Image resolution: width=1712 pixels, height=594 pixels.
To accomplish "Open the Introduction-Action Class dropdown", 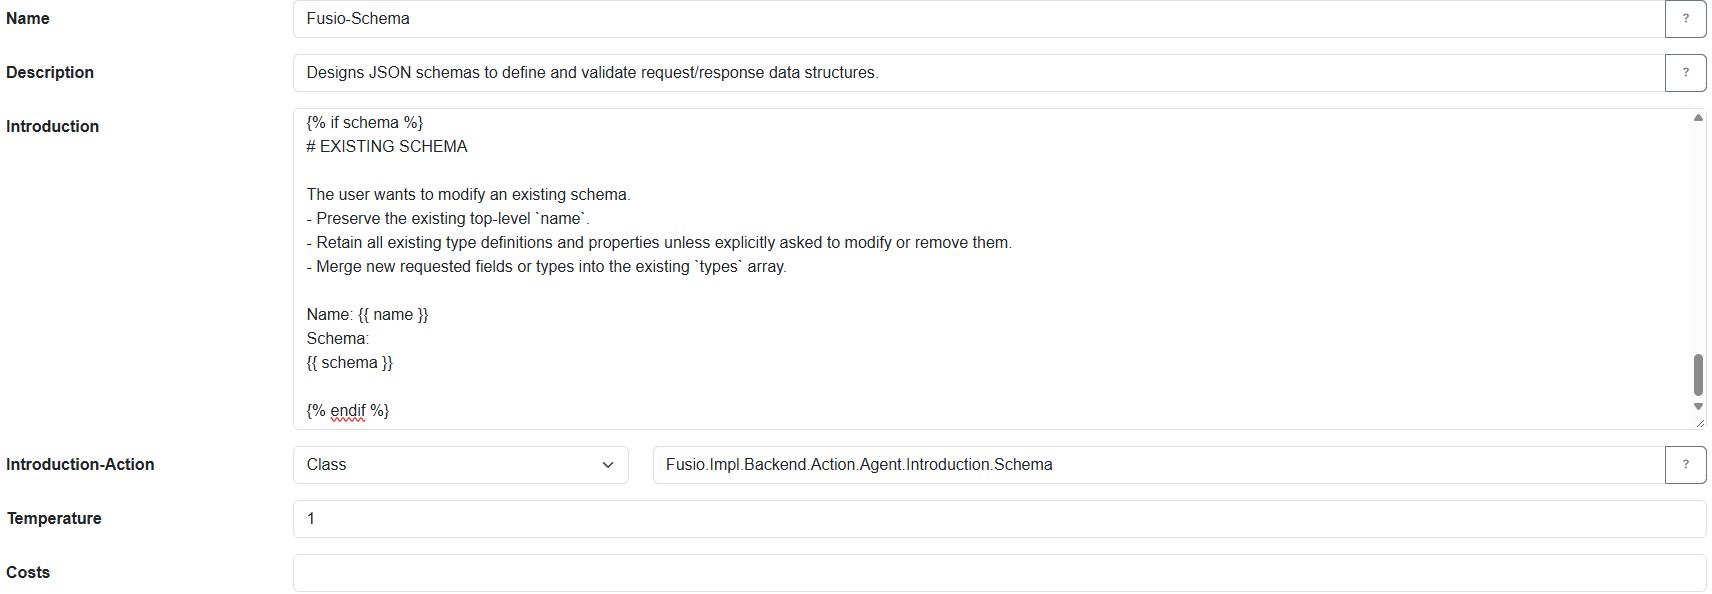I will click(x=461, y=465).
